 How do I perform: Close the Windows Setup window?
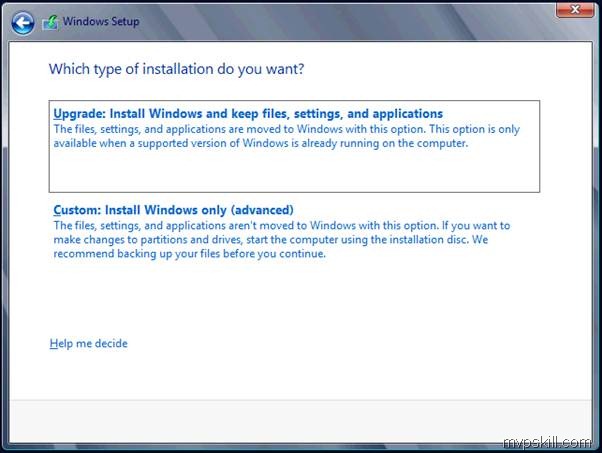coord(575,10)
